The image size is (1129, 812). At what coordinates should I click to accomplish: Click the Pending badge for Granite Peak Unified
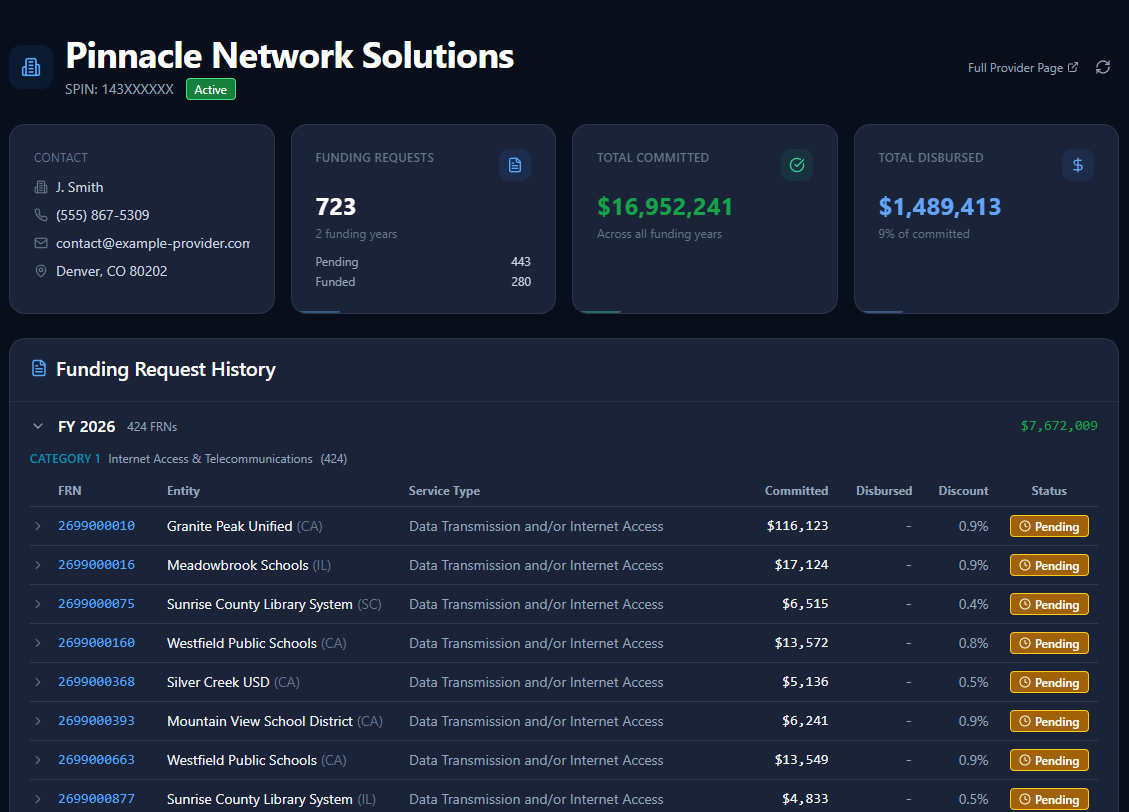pos(1049,527)
